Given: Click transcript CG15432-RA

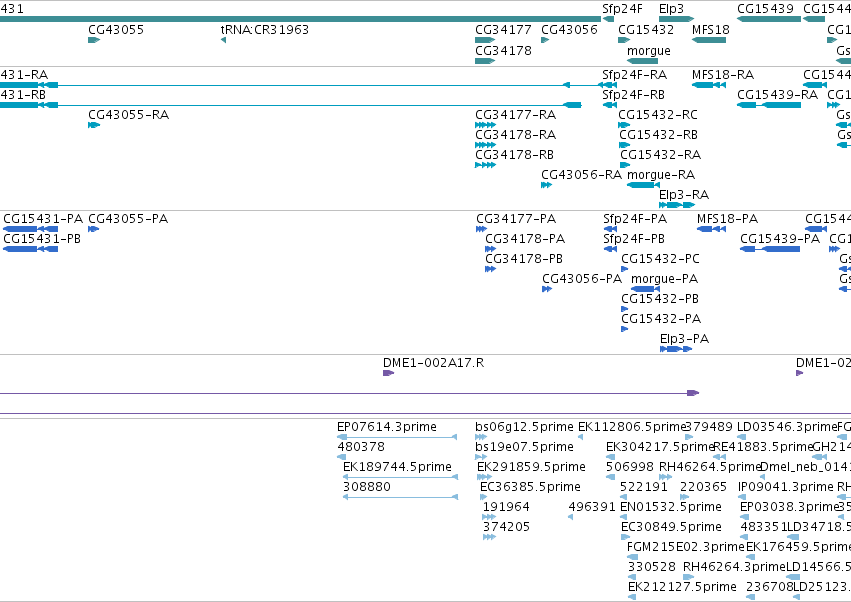Looking at the screenshot, I should click(x=661, y=155).
